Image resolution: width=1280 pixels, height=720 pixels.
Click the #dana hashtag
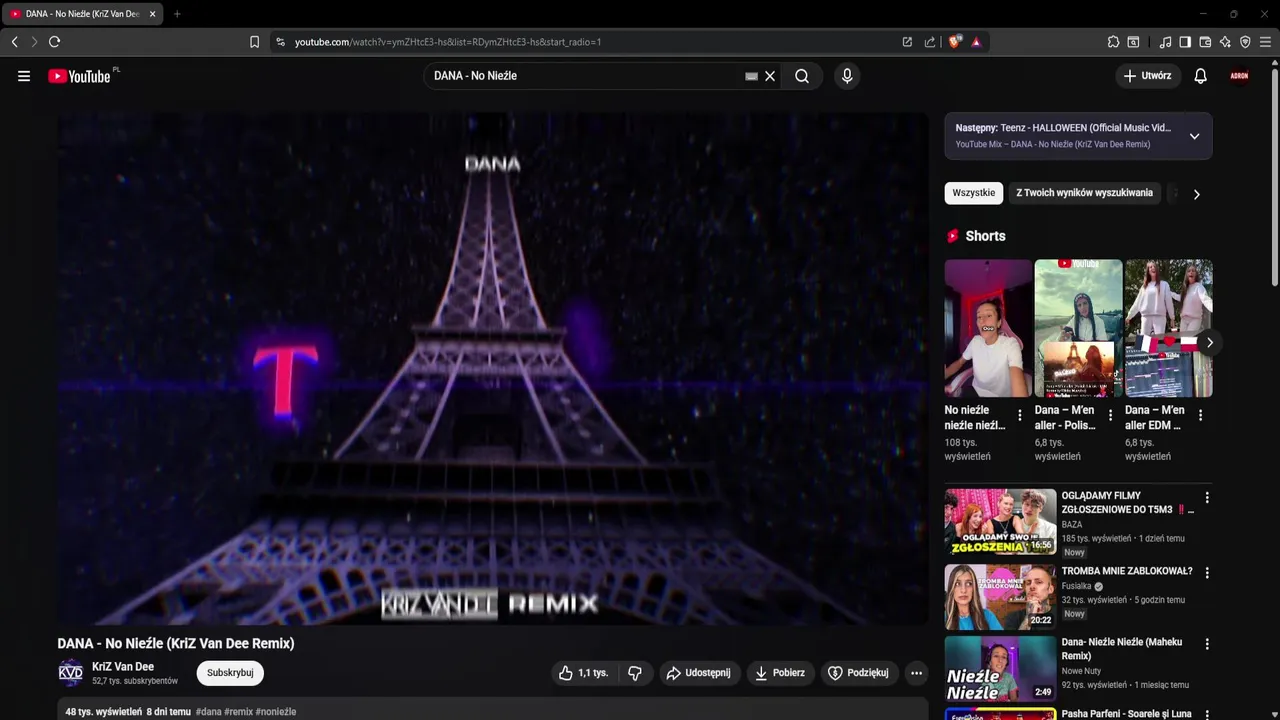(x=209, y=712)
